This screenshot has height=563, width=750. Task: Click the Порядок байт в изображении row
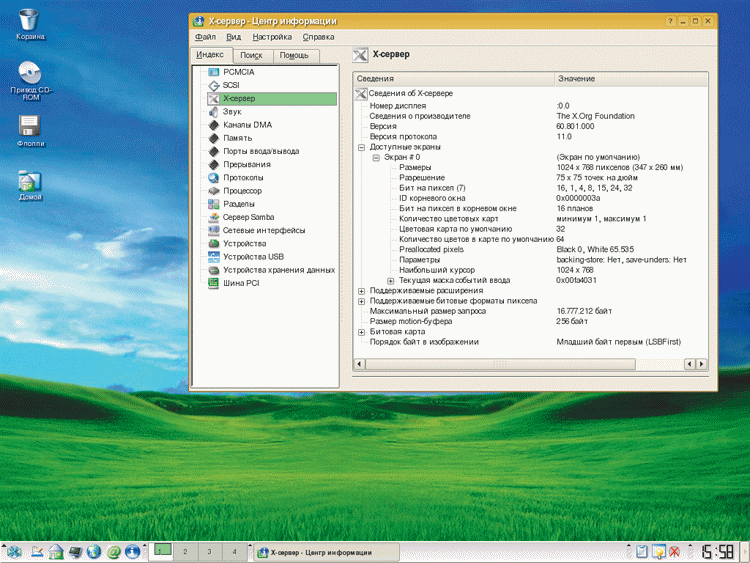[x=531, y=342]
